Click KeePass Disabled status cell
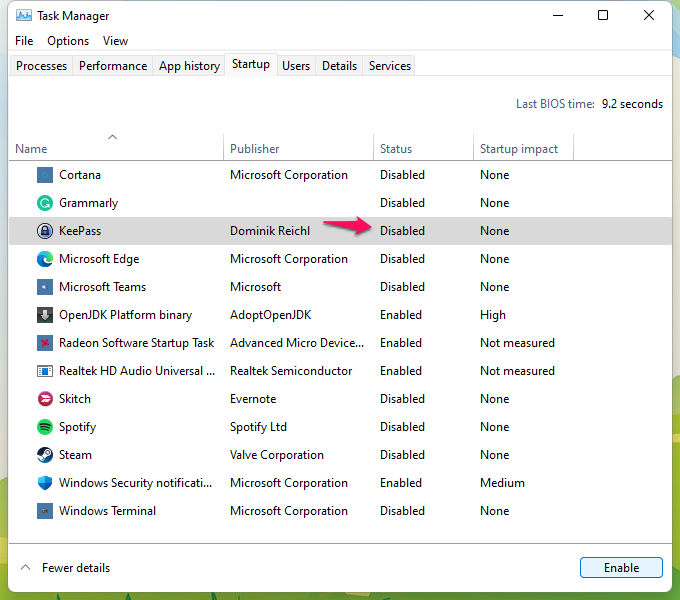680x600 pixels. pos(402,231)
